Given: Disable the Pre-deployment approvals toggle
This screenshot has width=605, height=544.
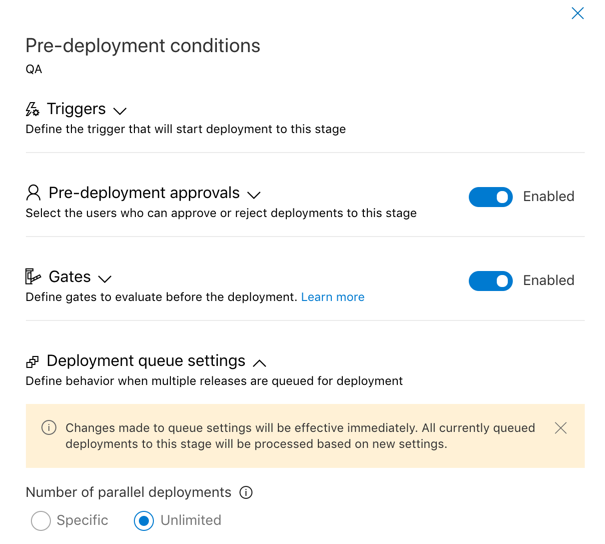Looking at the screenshot, I should click(x=490, y=197).
